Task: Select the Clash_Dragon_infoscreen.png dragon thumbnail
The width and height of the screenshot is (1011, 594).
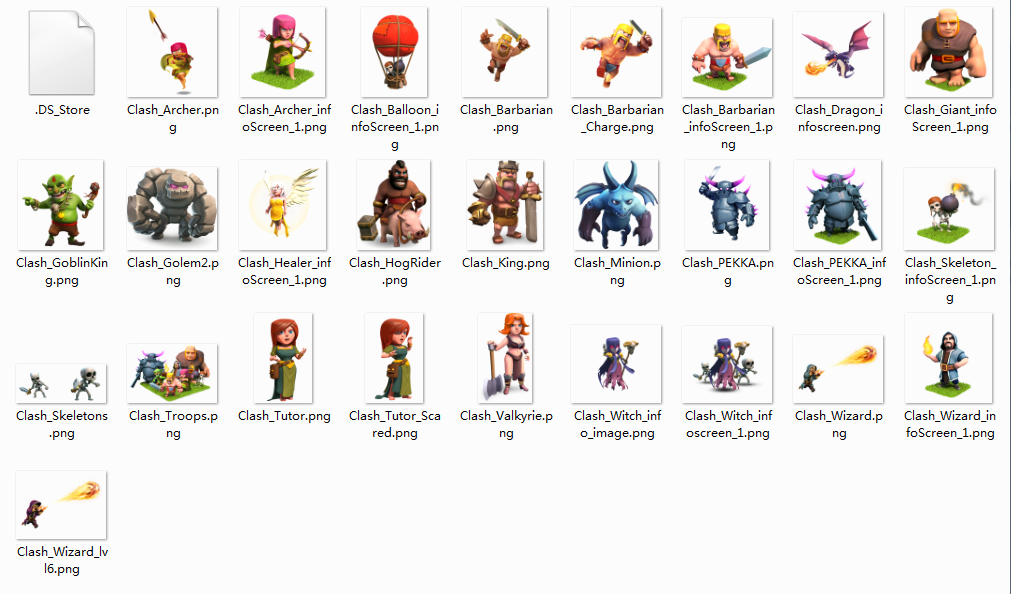Action: pos(838,54)
